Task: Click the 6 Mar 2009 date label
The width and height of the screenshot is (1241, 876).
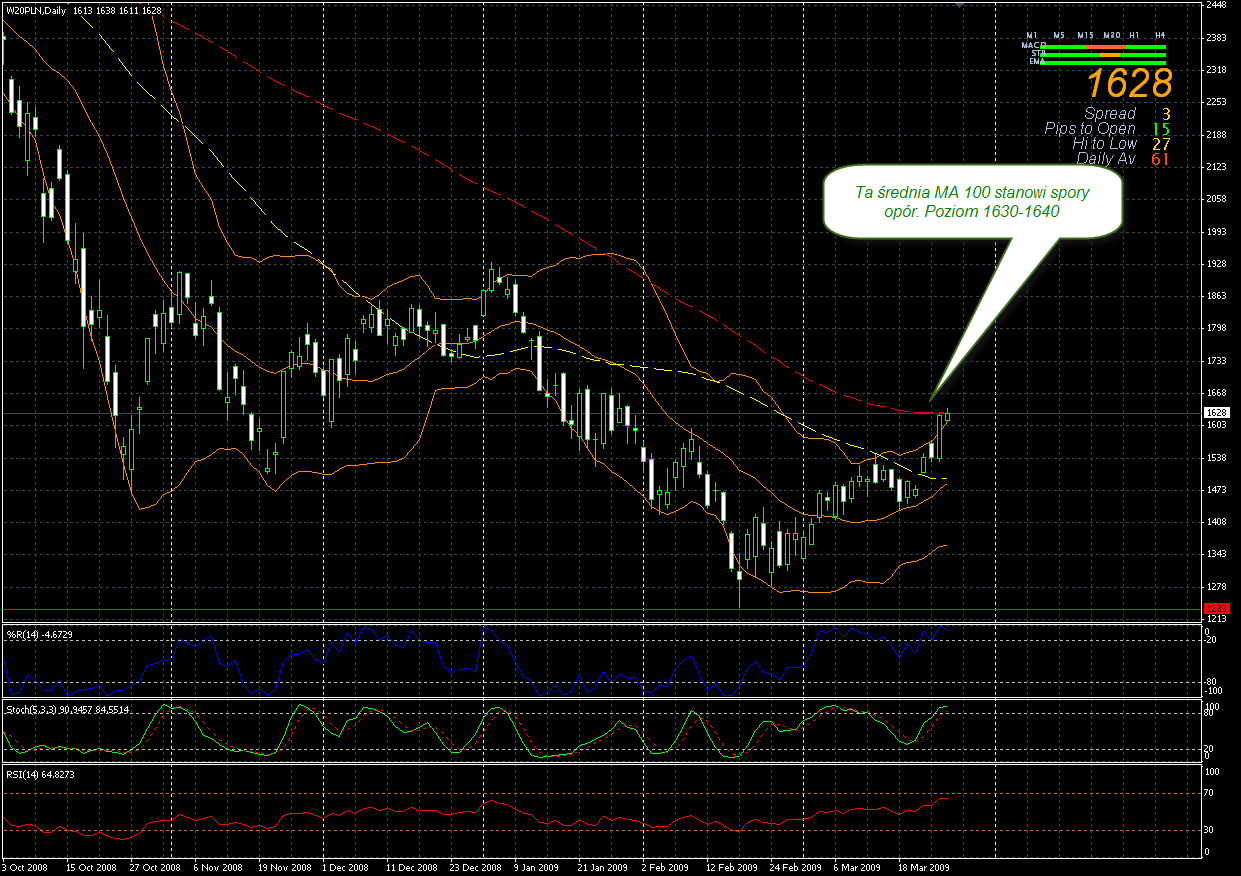Action: 858,868
